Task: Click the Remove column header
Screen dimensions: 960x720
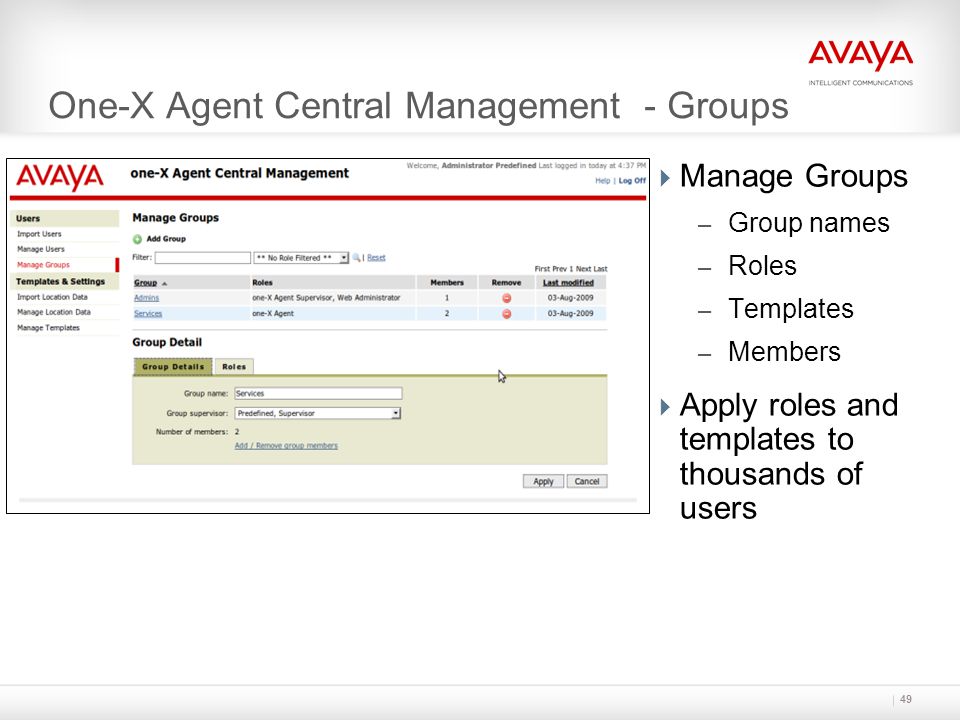Action: coord(506,283)
